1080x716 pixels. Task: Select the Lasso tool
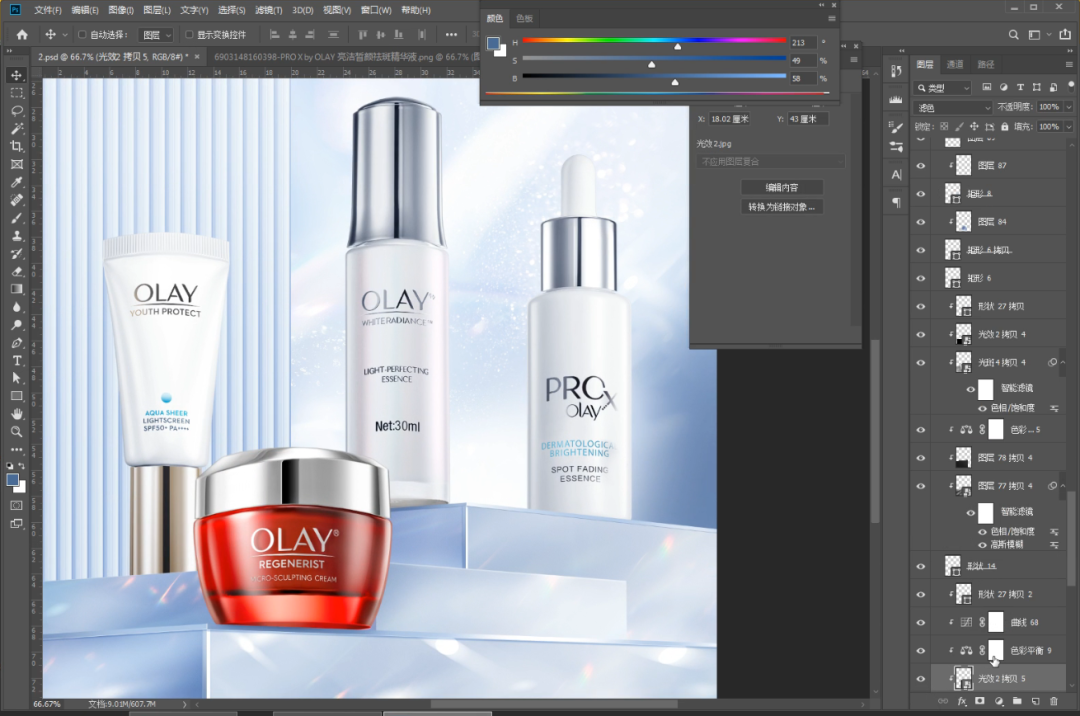(17, 111)
